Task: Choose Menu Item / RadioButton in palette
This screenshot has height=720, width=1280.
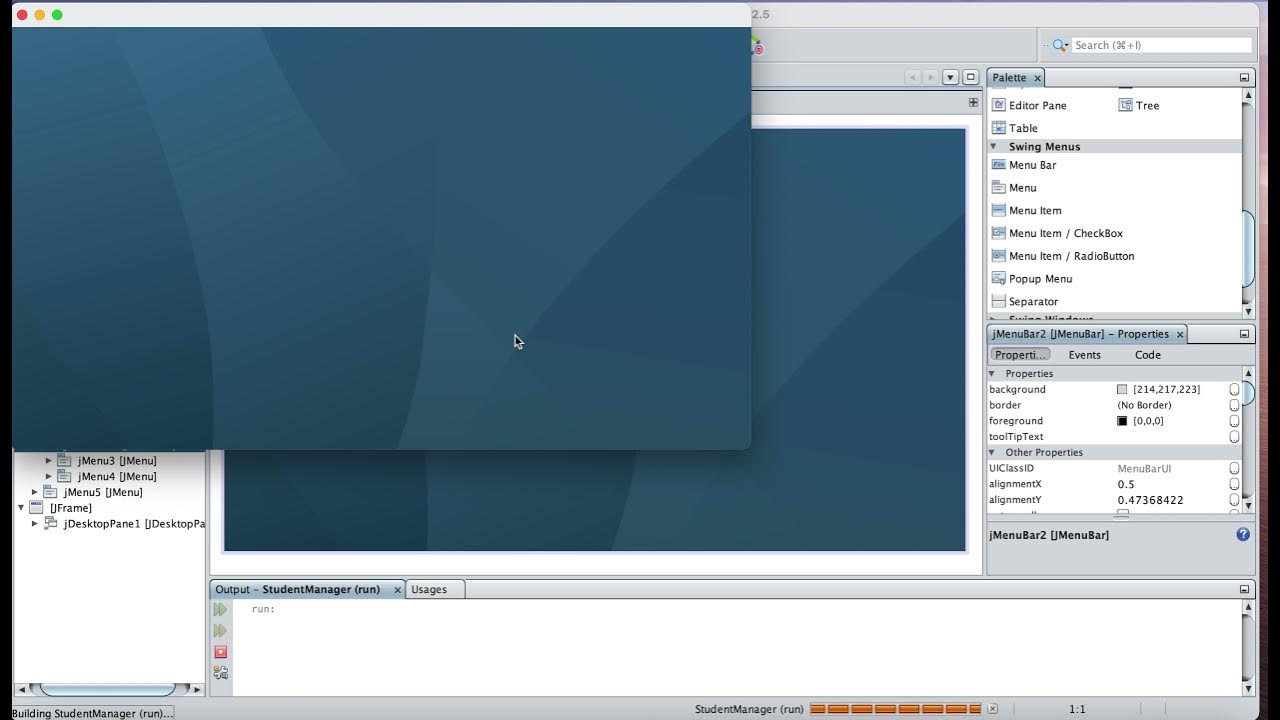Action: click(1063, 257)
